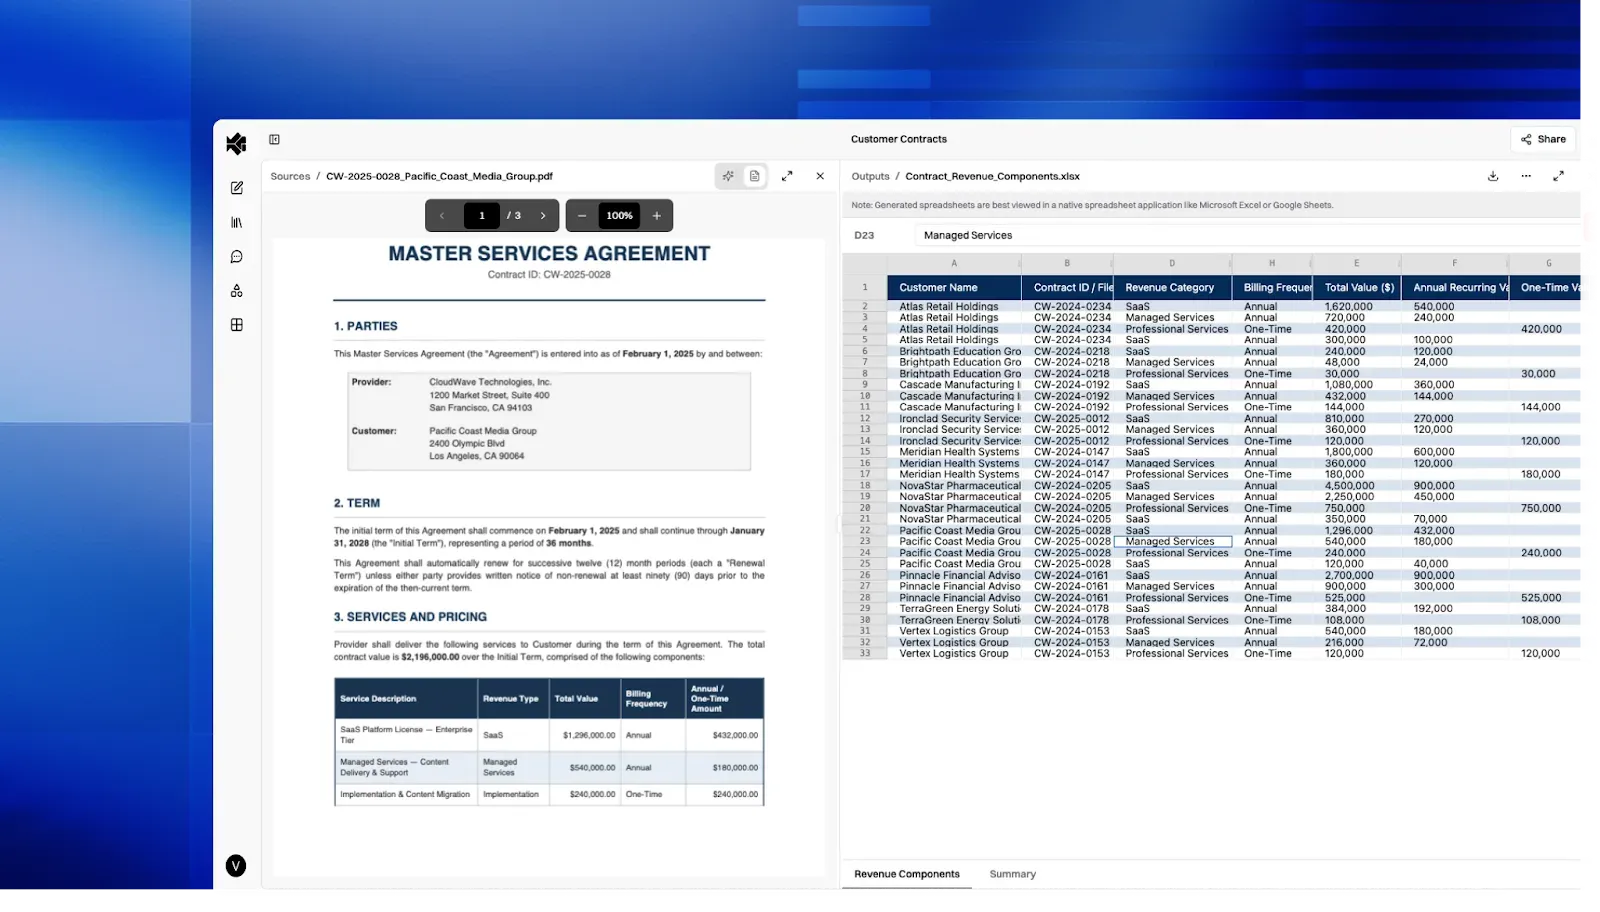Click the Contract ID: CW-2025-0028 subtitle

tap(549, 275)
